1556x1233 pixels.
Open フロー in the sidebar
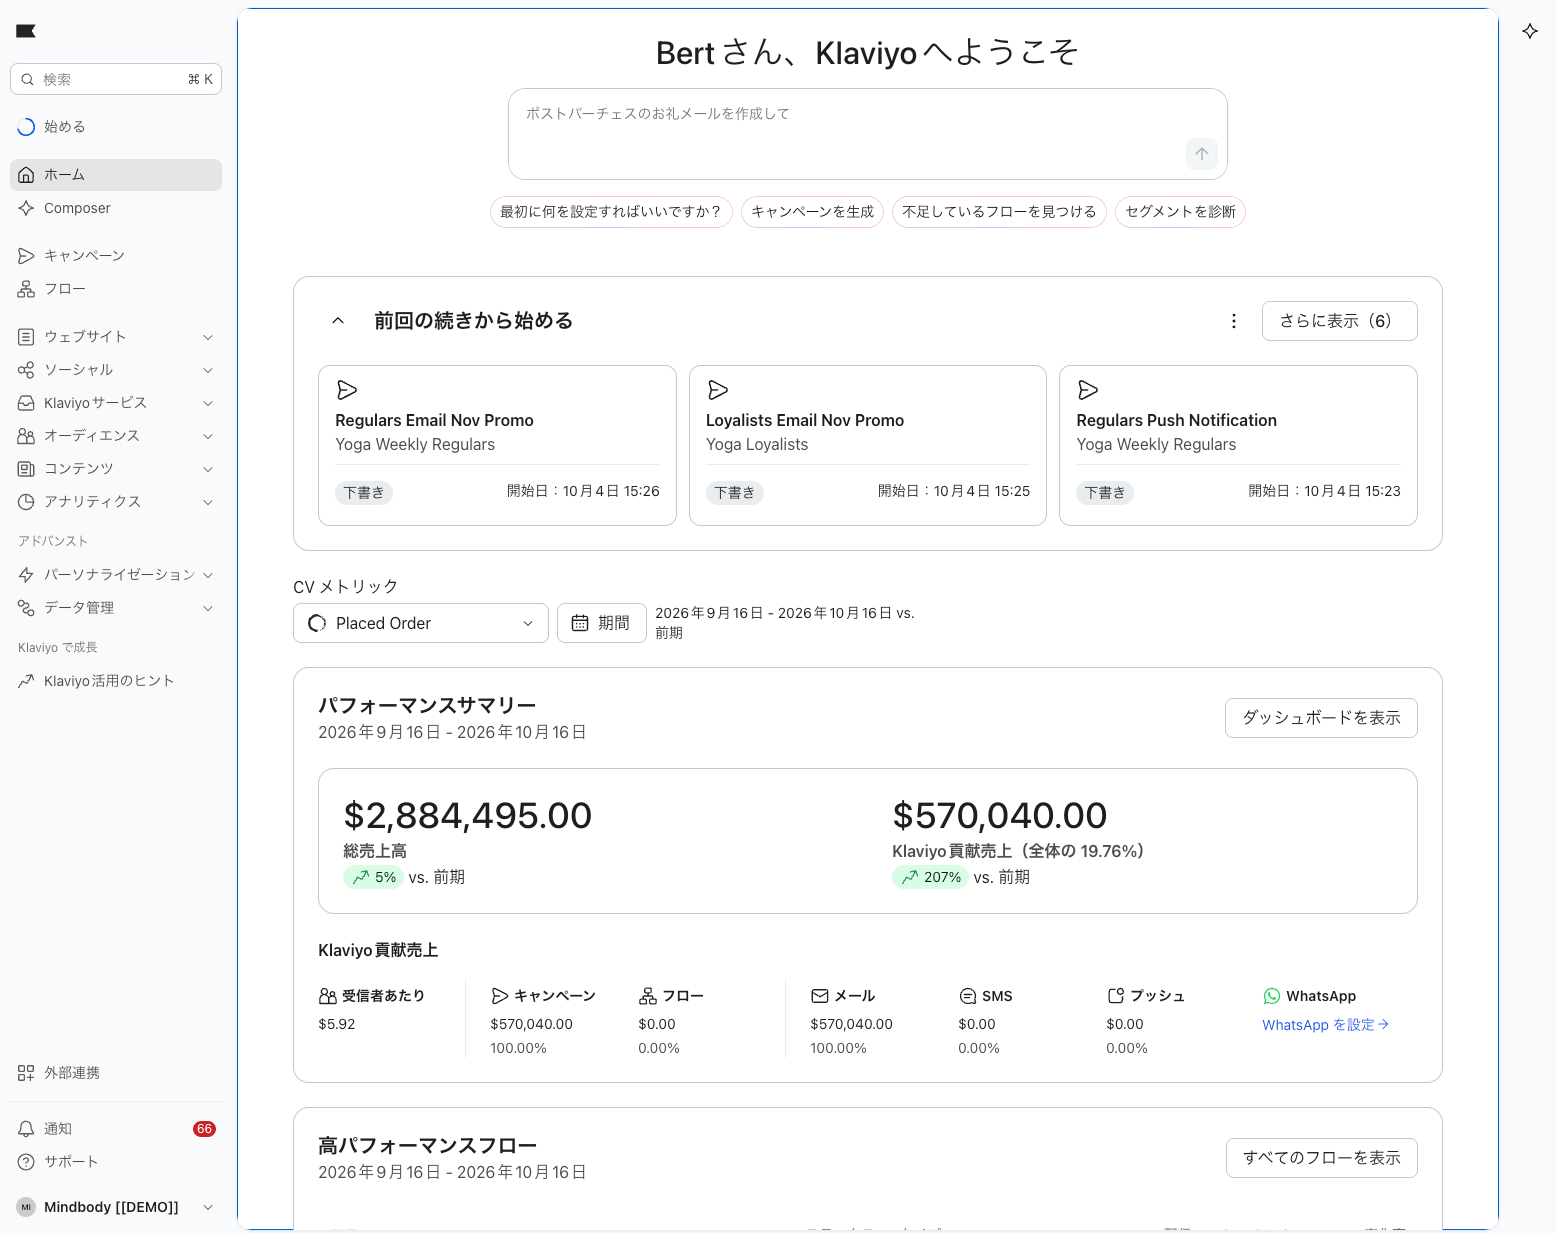click(116, 289)
